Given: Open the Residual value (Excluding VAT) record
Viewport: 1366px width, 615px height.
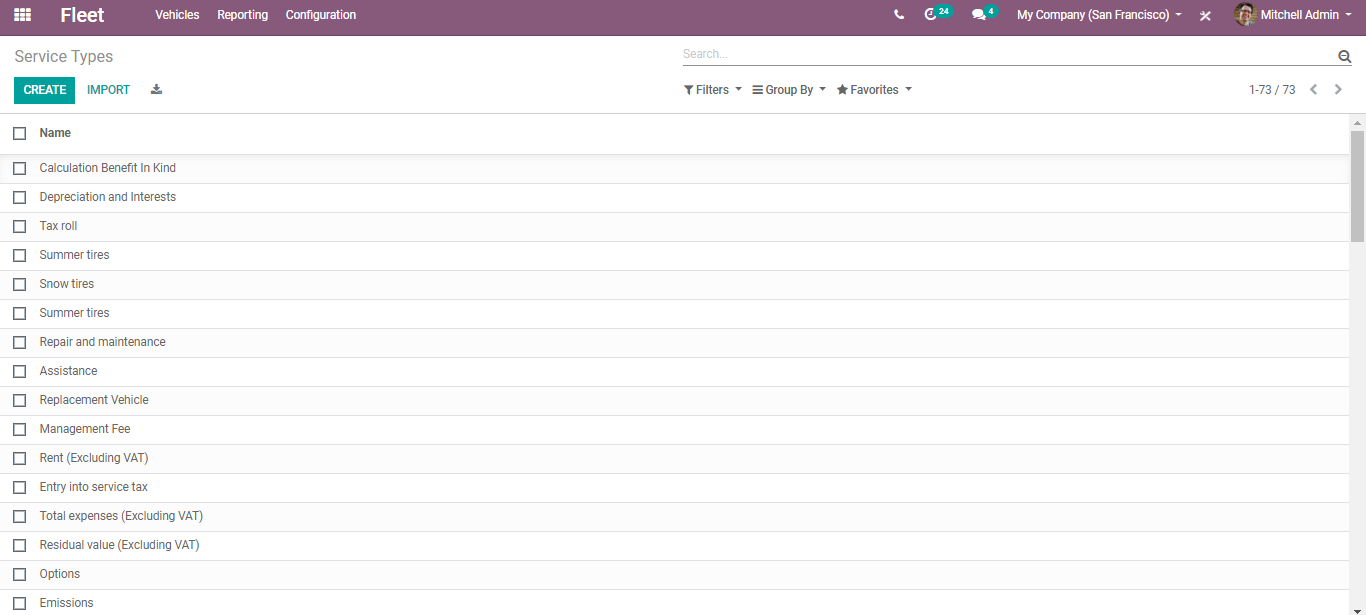Looking at the screenshot, I should tap(120, 545).
